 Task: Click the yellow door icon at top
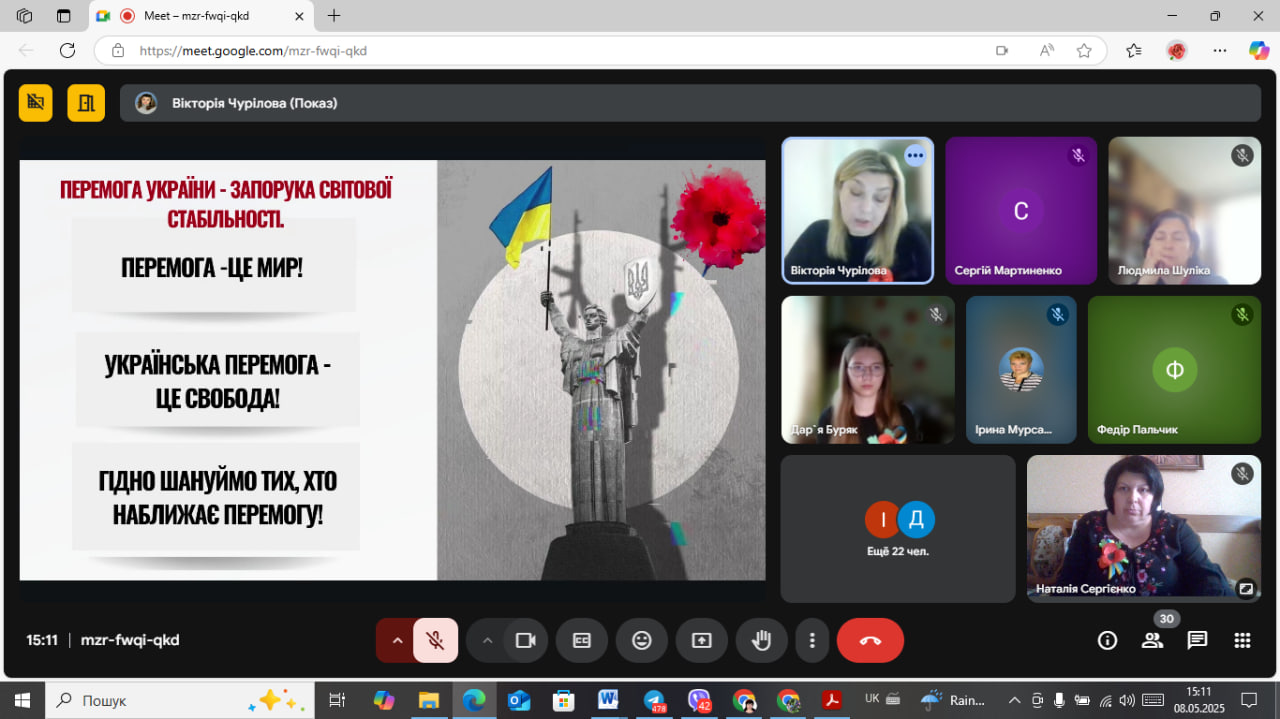pos(86,102)
